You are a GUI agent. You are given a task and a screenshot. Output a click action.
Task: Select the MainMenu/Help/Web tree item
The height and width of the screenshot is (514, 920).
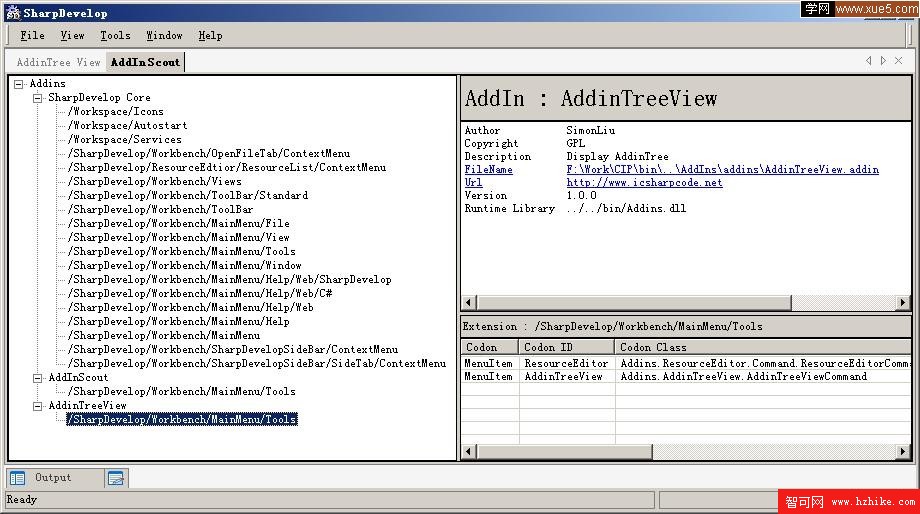(190, 307)
